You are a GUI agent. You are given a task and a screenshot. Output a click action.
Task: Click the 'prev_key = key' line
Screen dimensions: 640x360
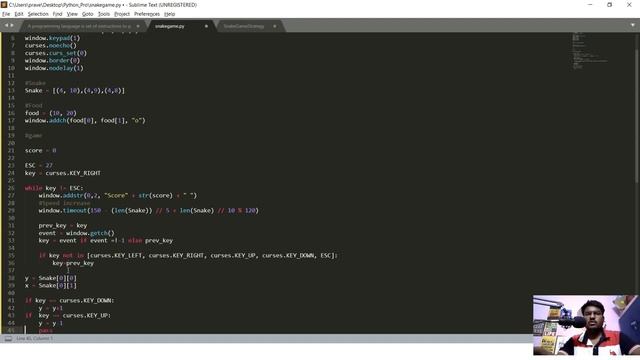63,226
